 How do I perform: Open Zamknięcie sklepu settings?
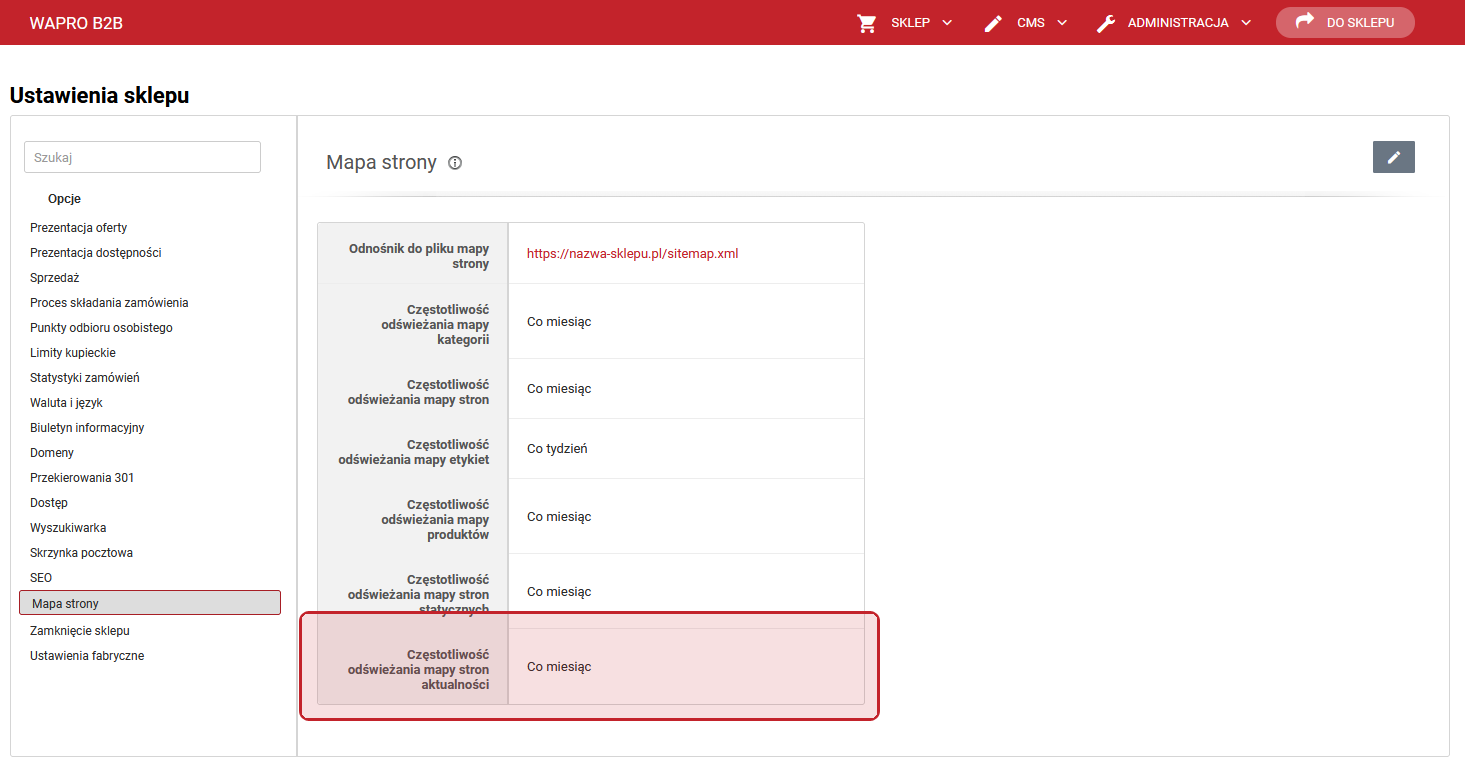pyautogui.click(x=80, y=631)
